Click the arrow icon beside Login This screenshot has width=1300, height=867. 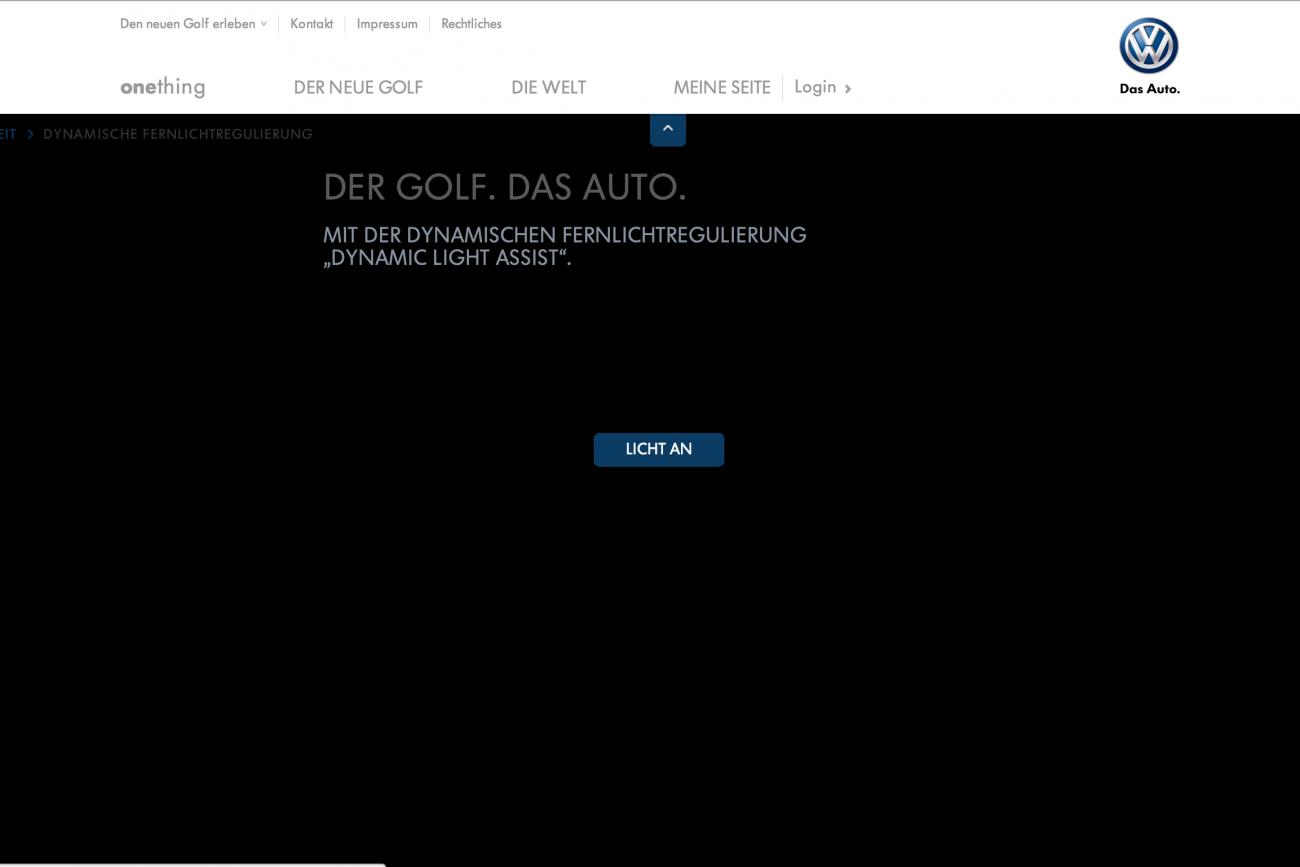(848, 89)
